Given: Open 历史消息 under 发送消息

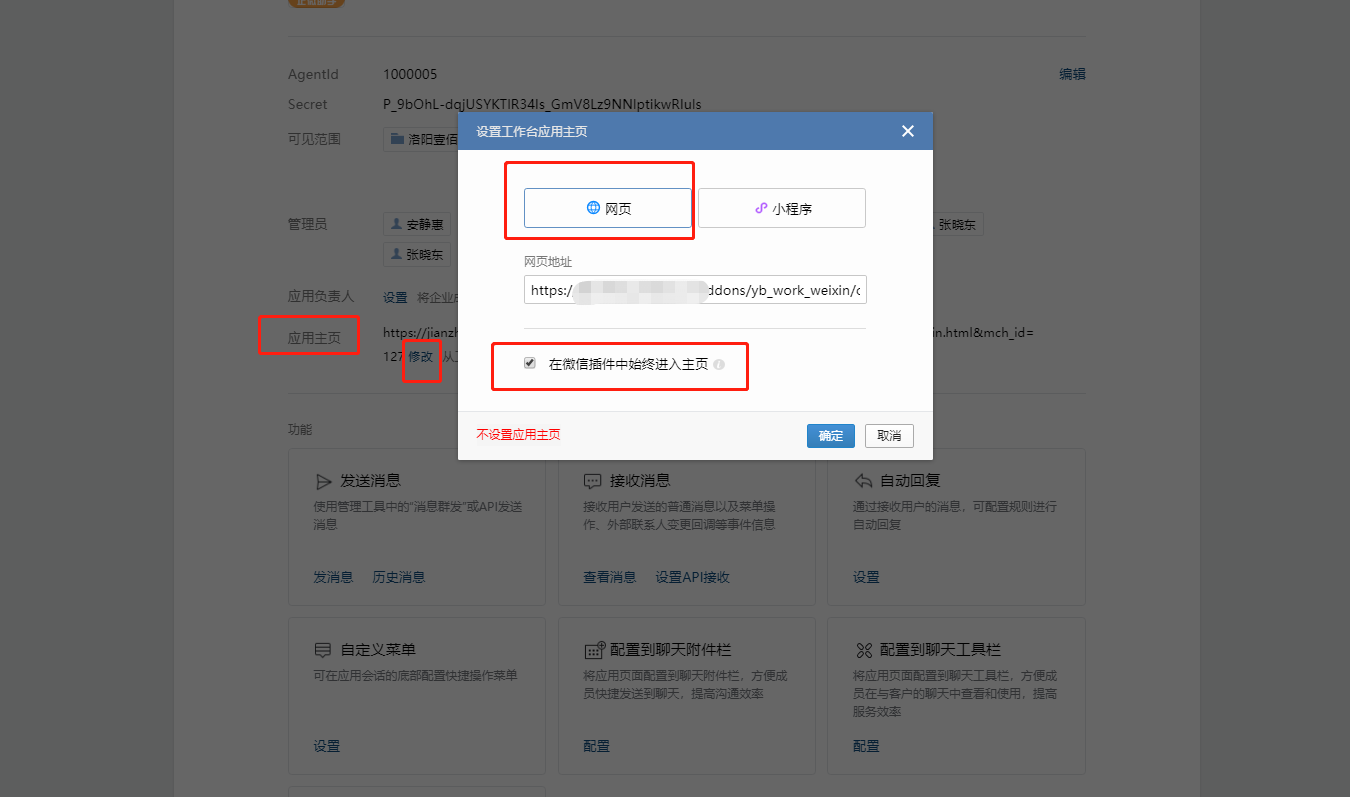Looking at the screenshot, I should pyautogui.click(x=399, y=577).
